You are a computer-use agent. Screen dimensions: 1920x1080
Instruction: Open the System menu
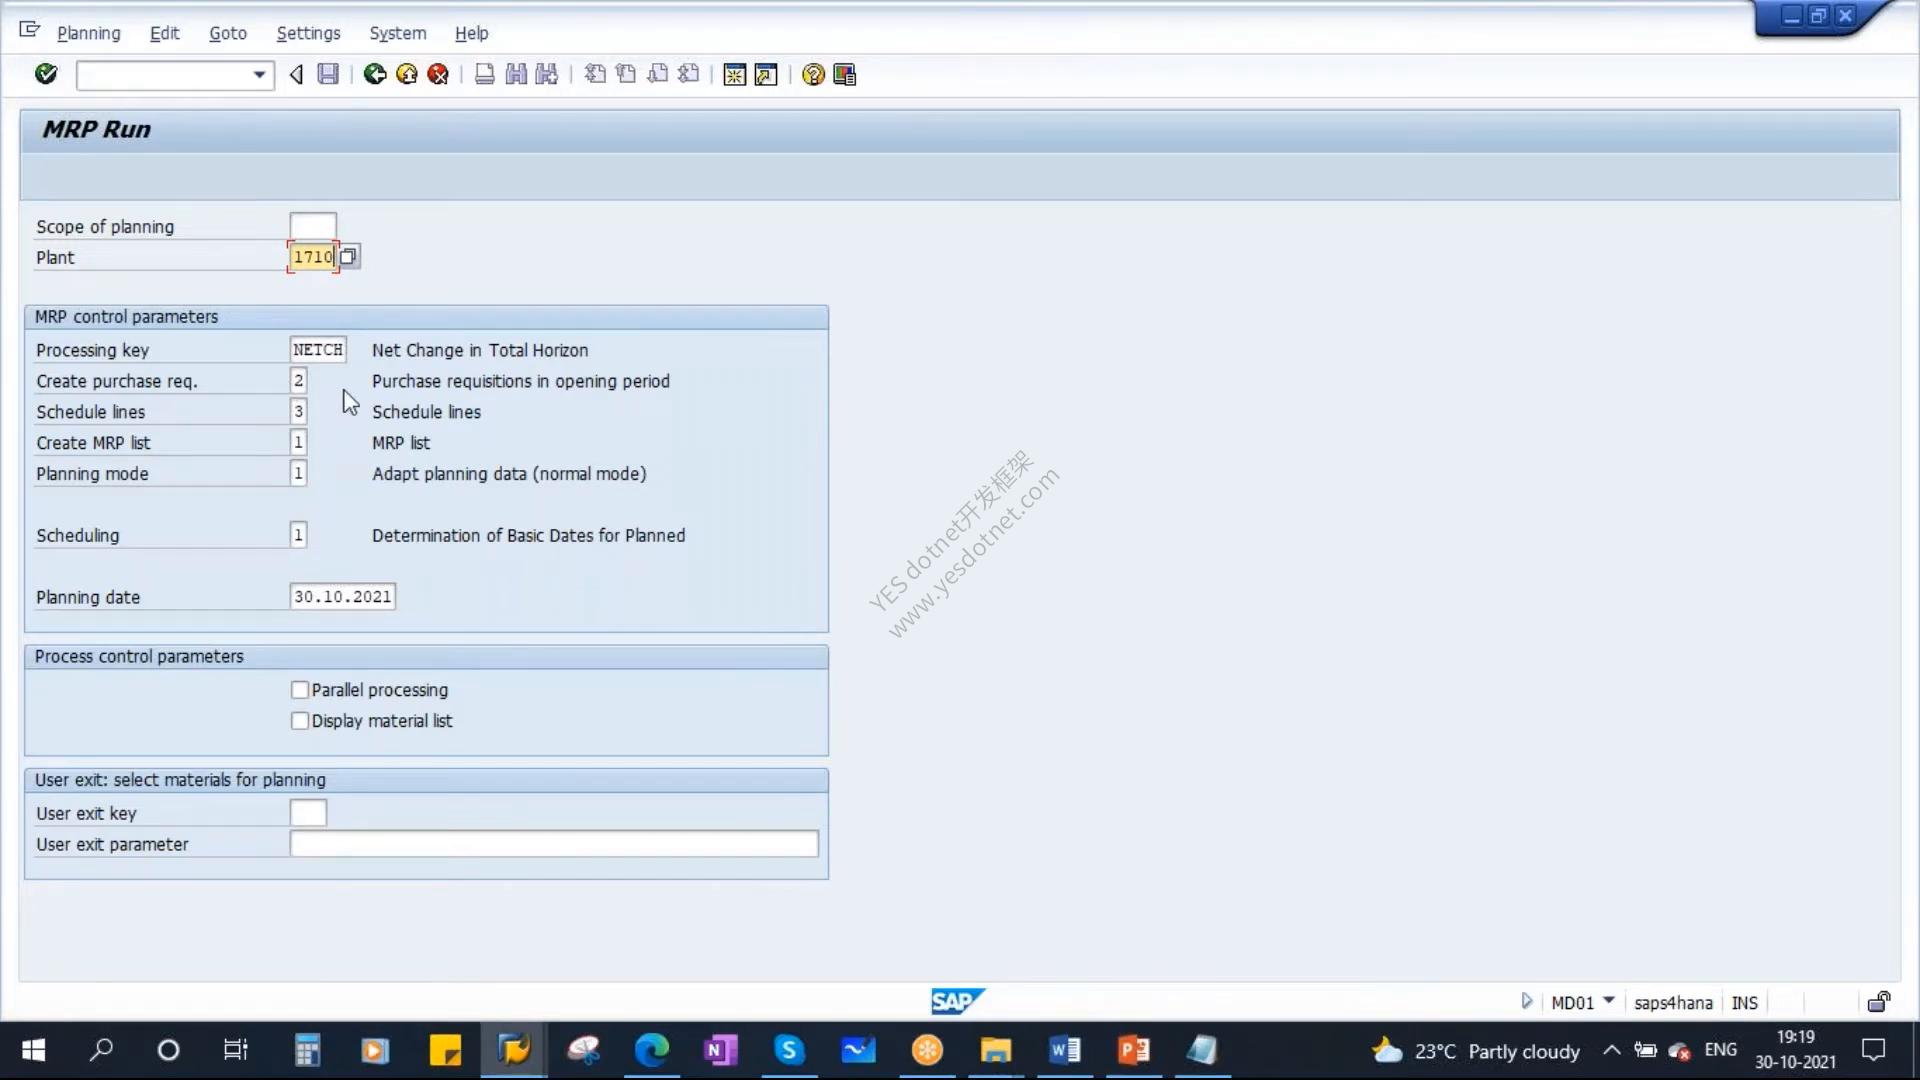(x=398, y=33)
